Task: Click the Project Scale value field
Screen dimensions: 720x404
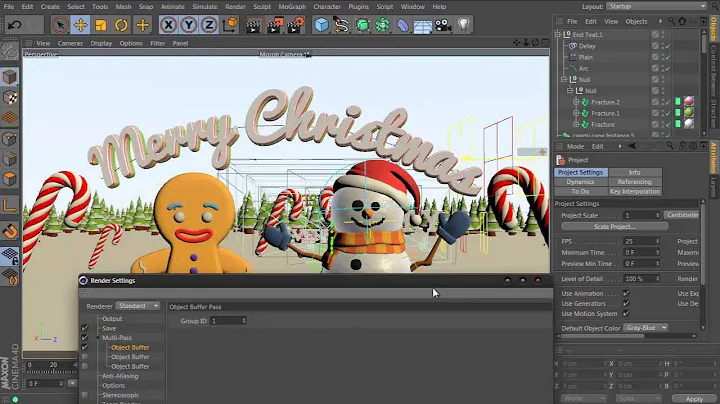Action: 641,215
